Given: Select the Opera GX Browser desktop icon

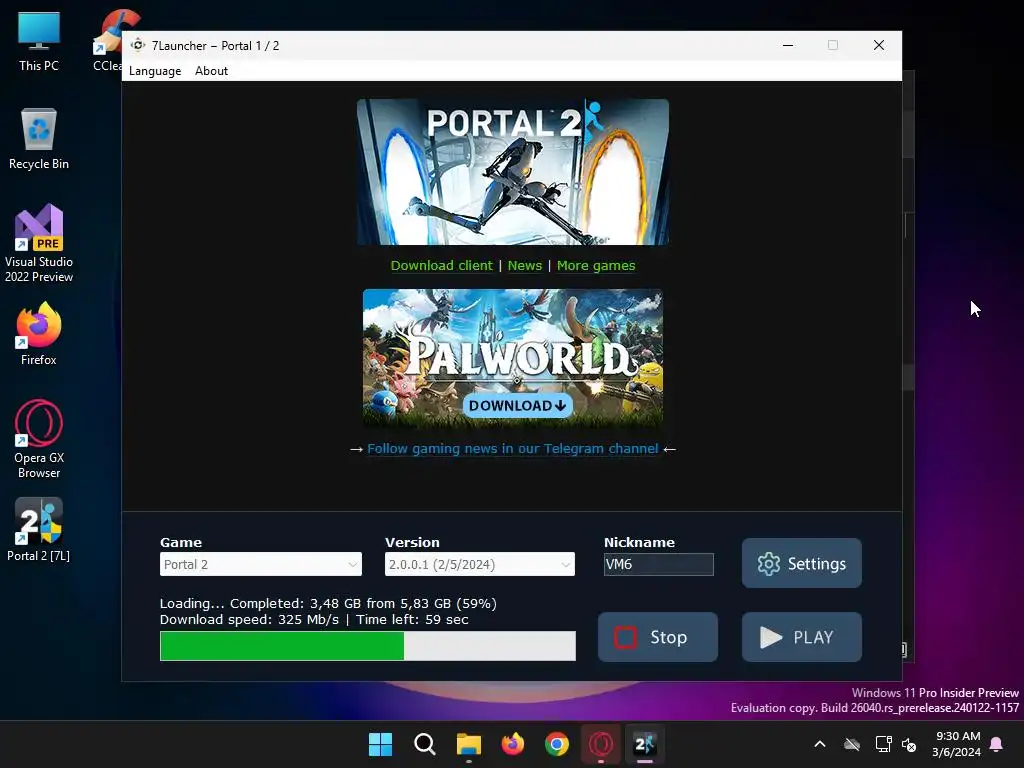Looking at the screenshot, I should click(x=39, y=440).
